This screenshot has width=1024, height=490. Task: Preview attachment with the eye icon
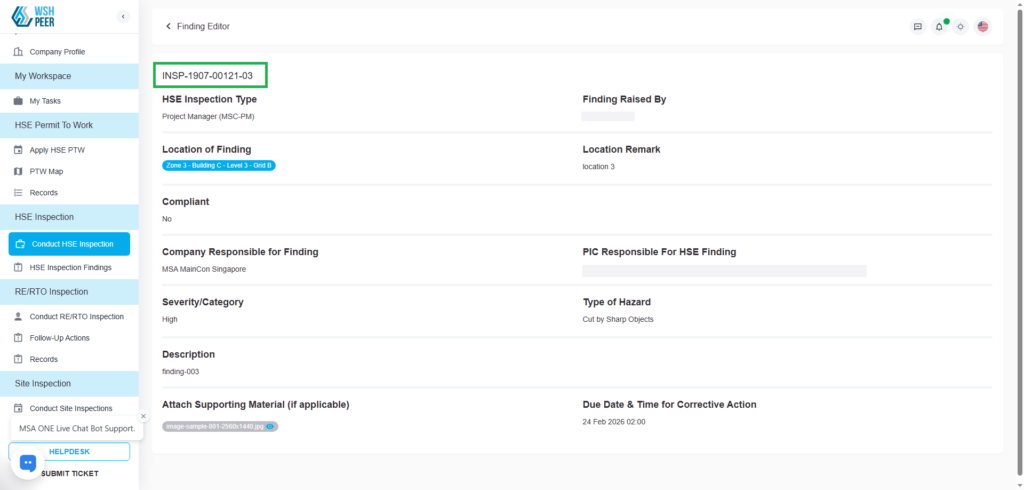[x=270, y=426]
